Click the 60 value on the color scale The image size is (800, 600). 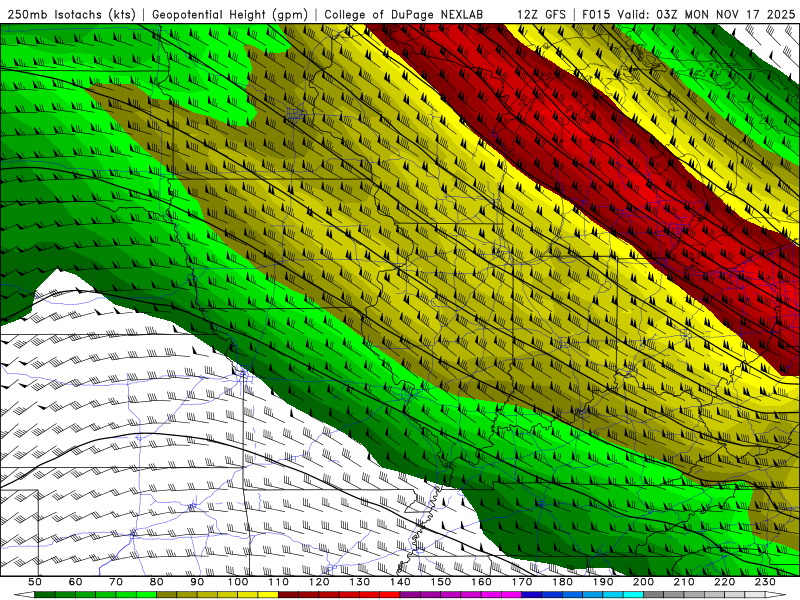click(x=75, y=582)
